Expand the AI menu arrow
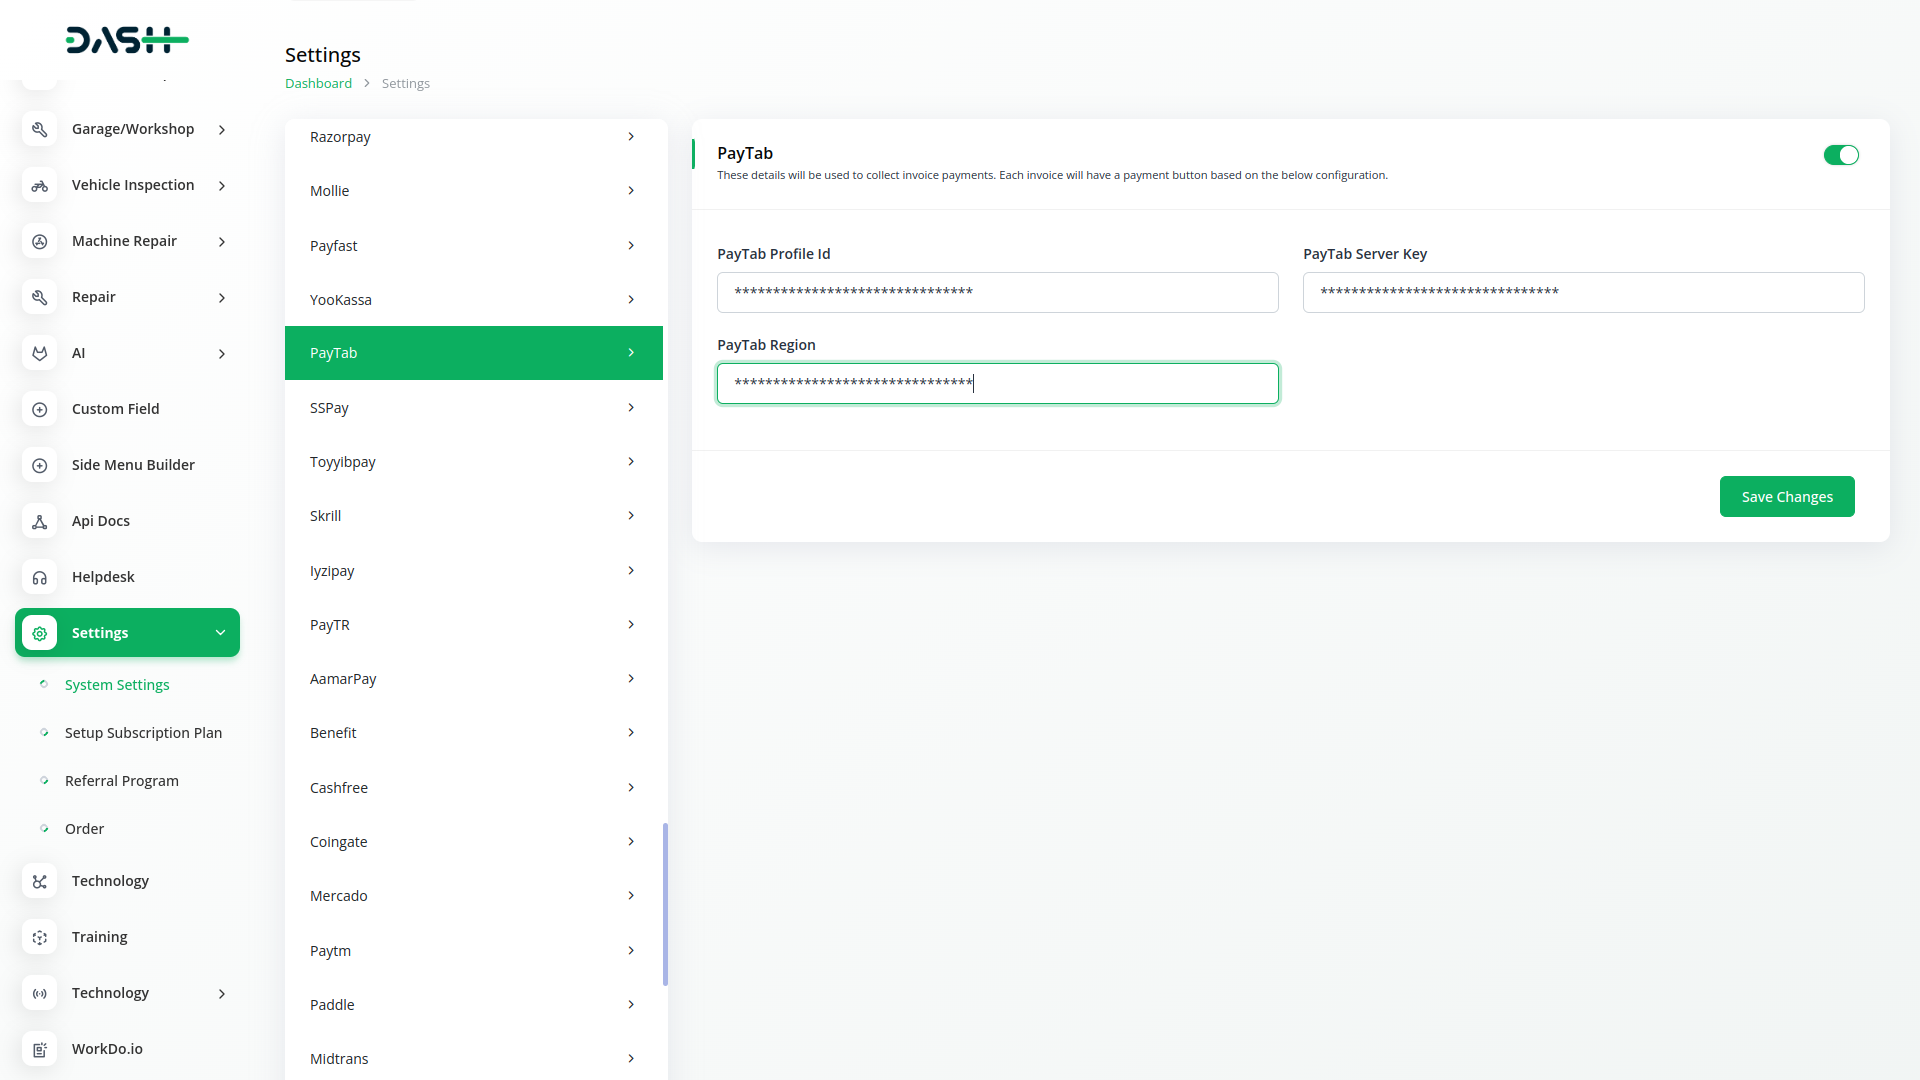 [x=222, y=354]
